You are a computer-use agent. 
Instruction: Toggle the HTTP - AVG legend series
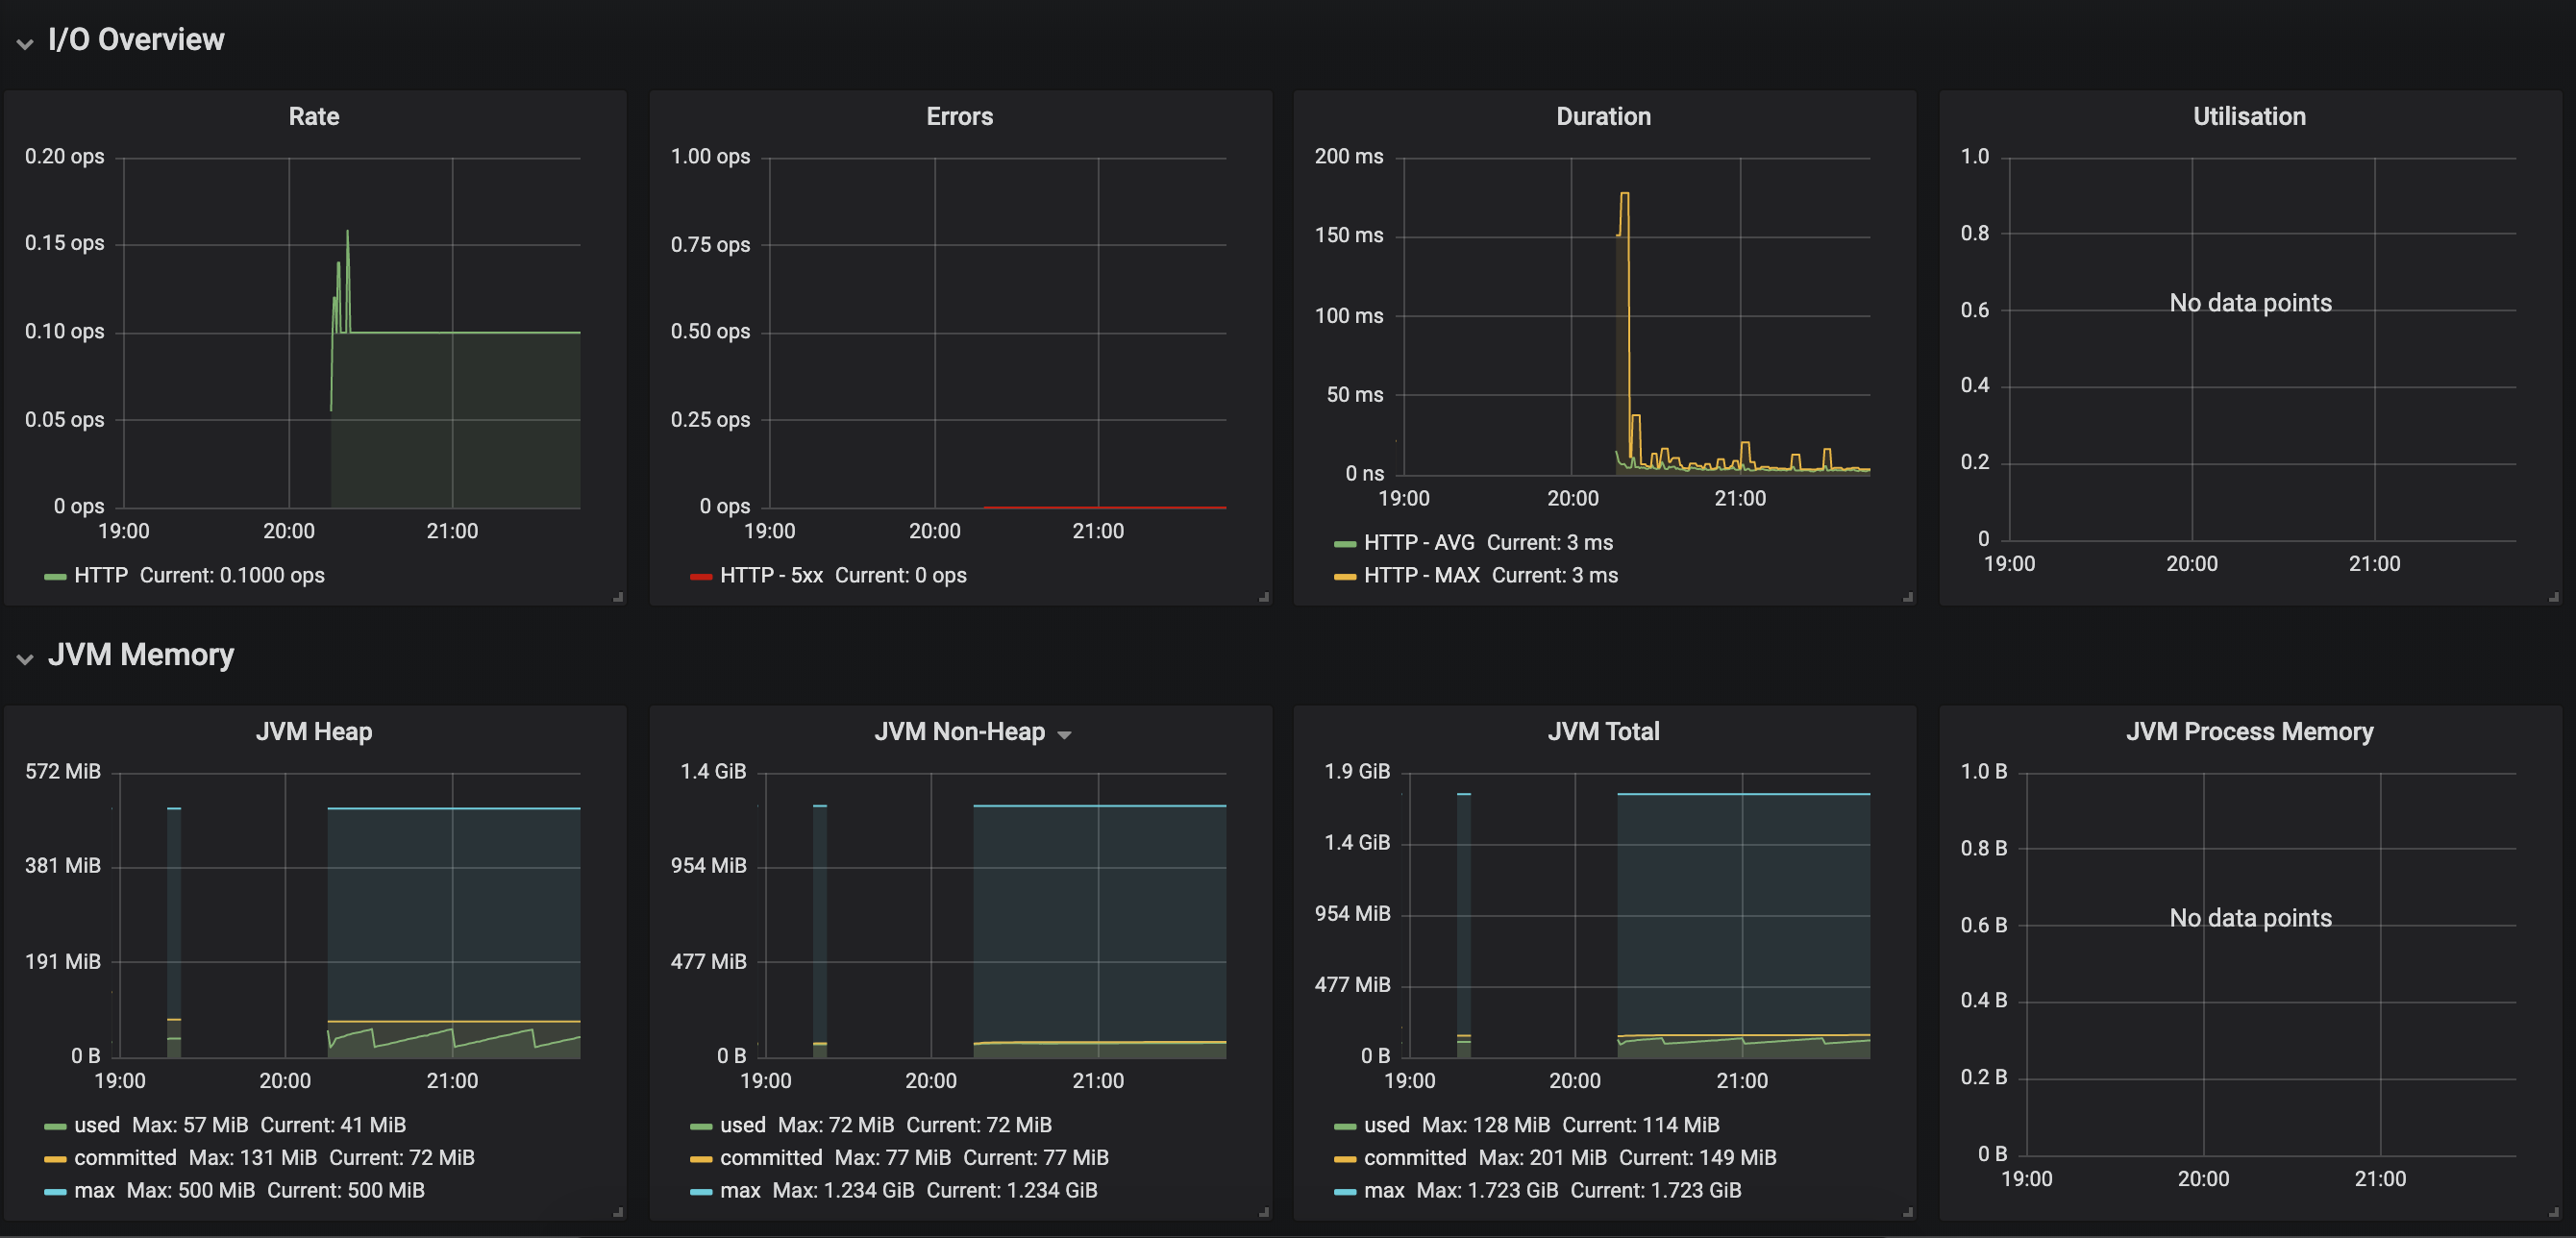[x=1418, y=542]
